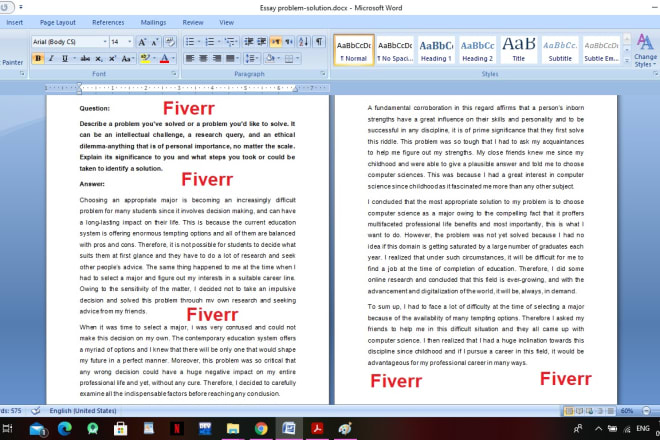Switch to Draft view in status bar
Screen dimensions: 660x440
(x=610, y=411)
